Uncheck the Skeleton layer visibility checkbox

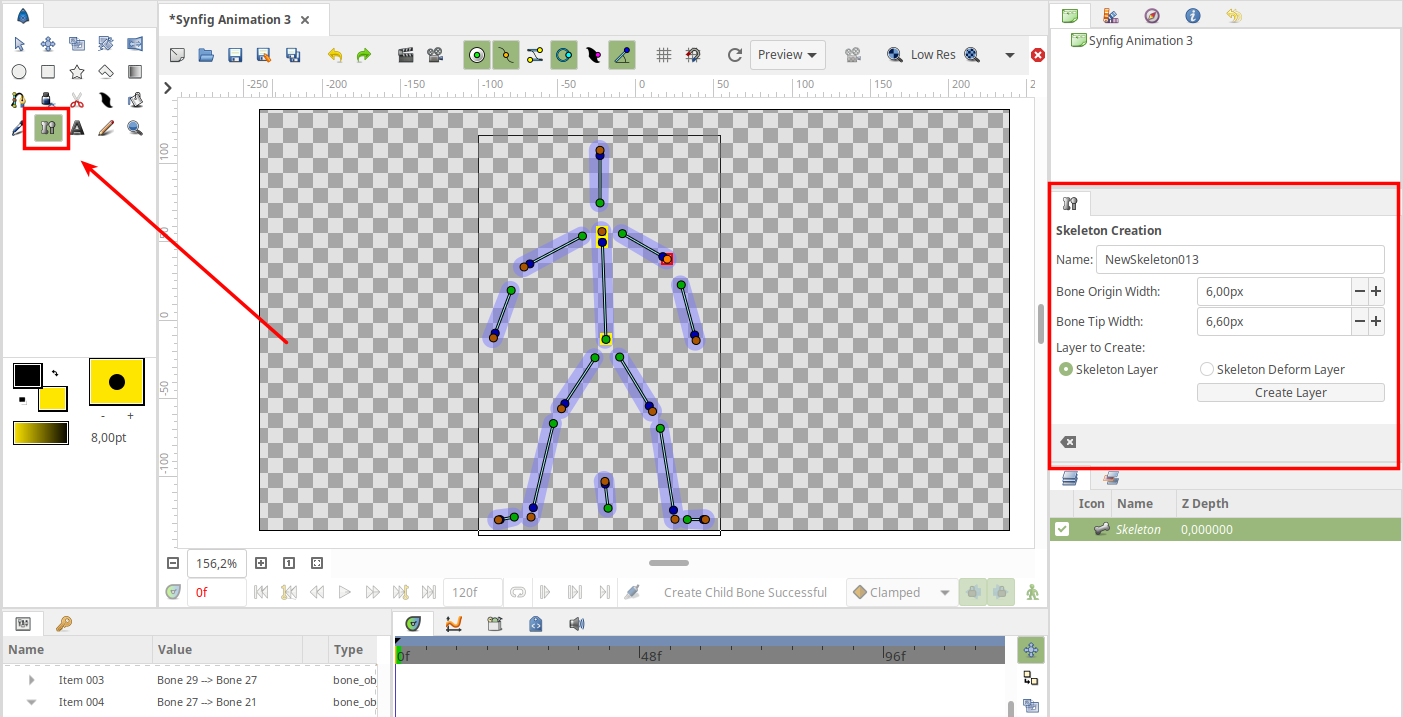click(1062, 529)
